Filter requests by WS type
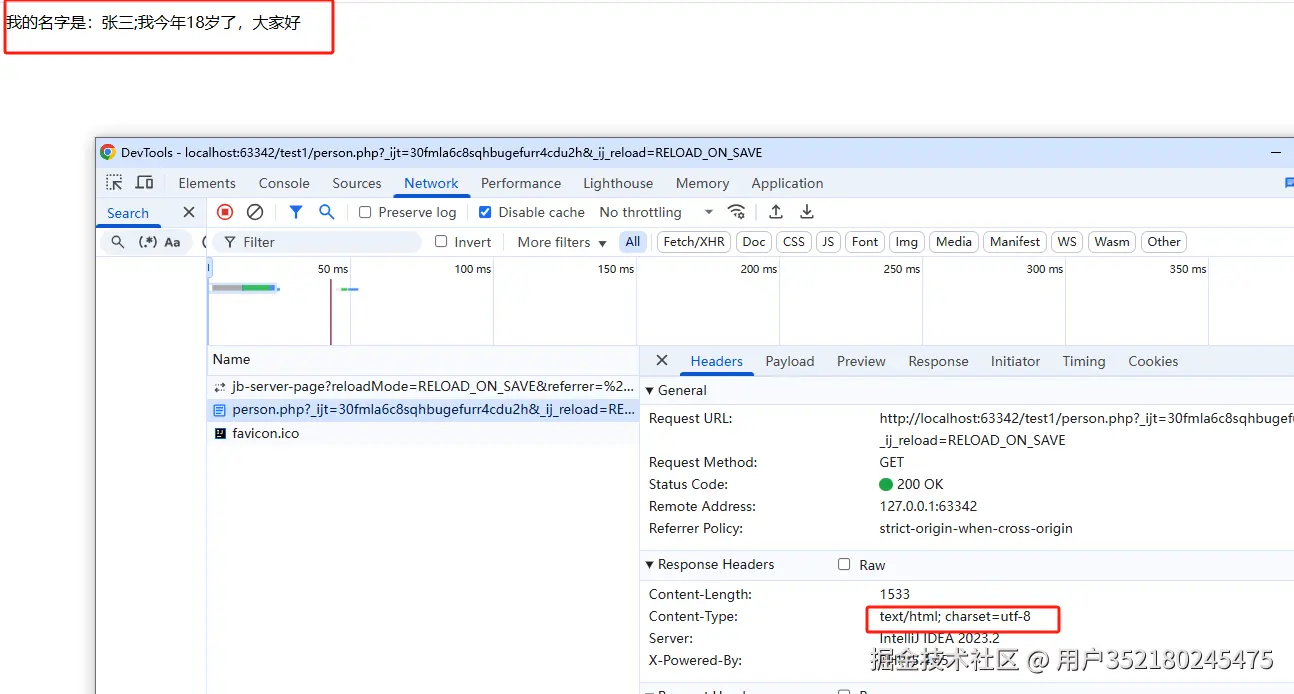This screenshot has width=1294, height=694. click(1067, 241)
